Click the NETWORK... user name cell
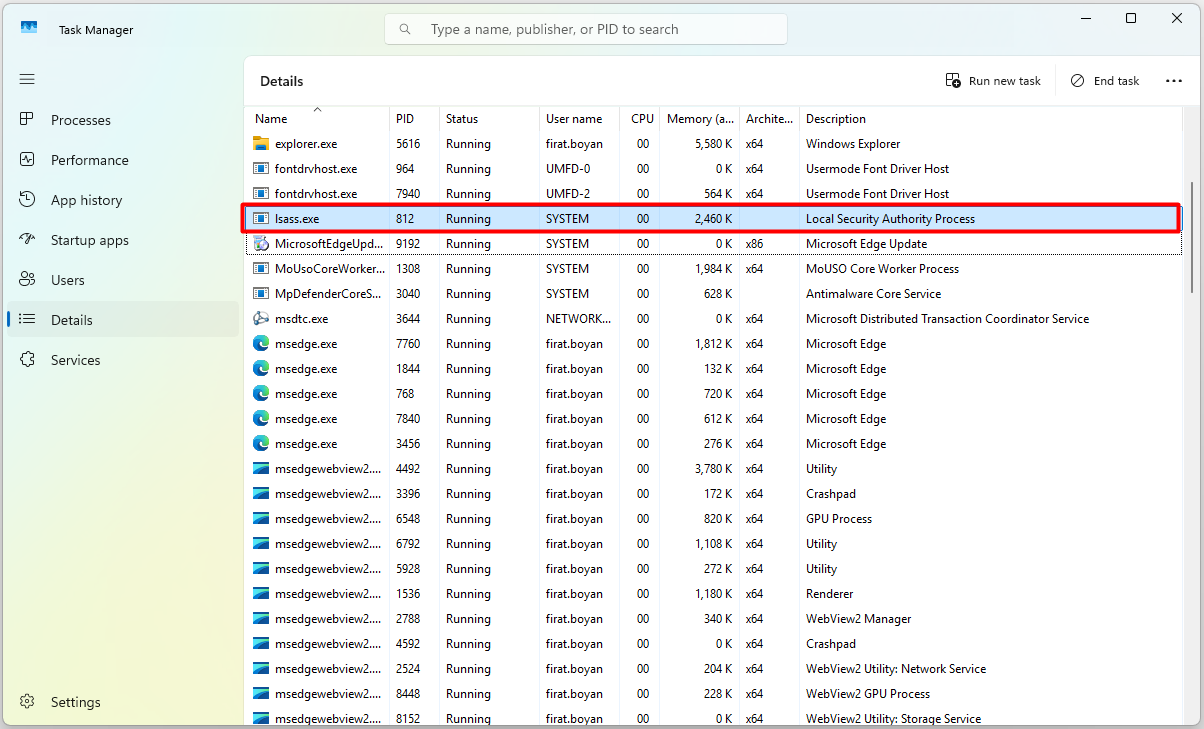 [578, 319]
